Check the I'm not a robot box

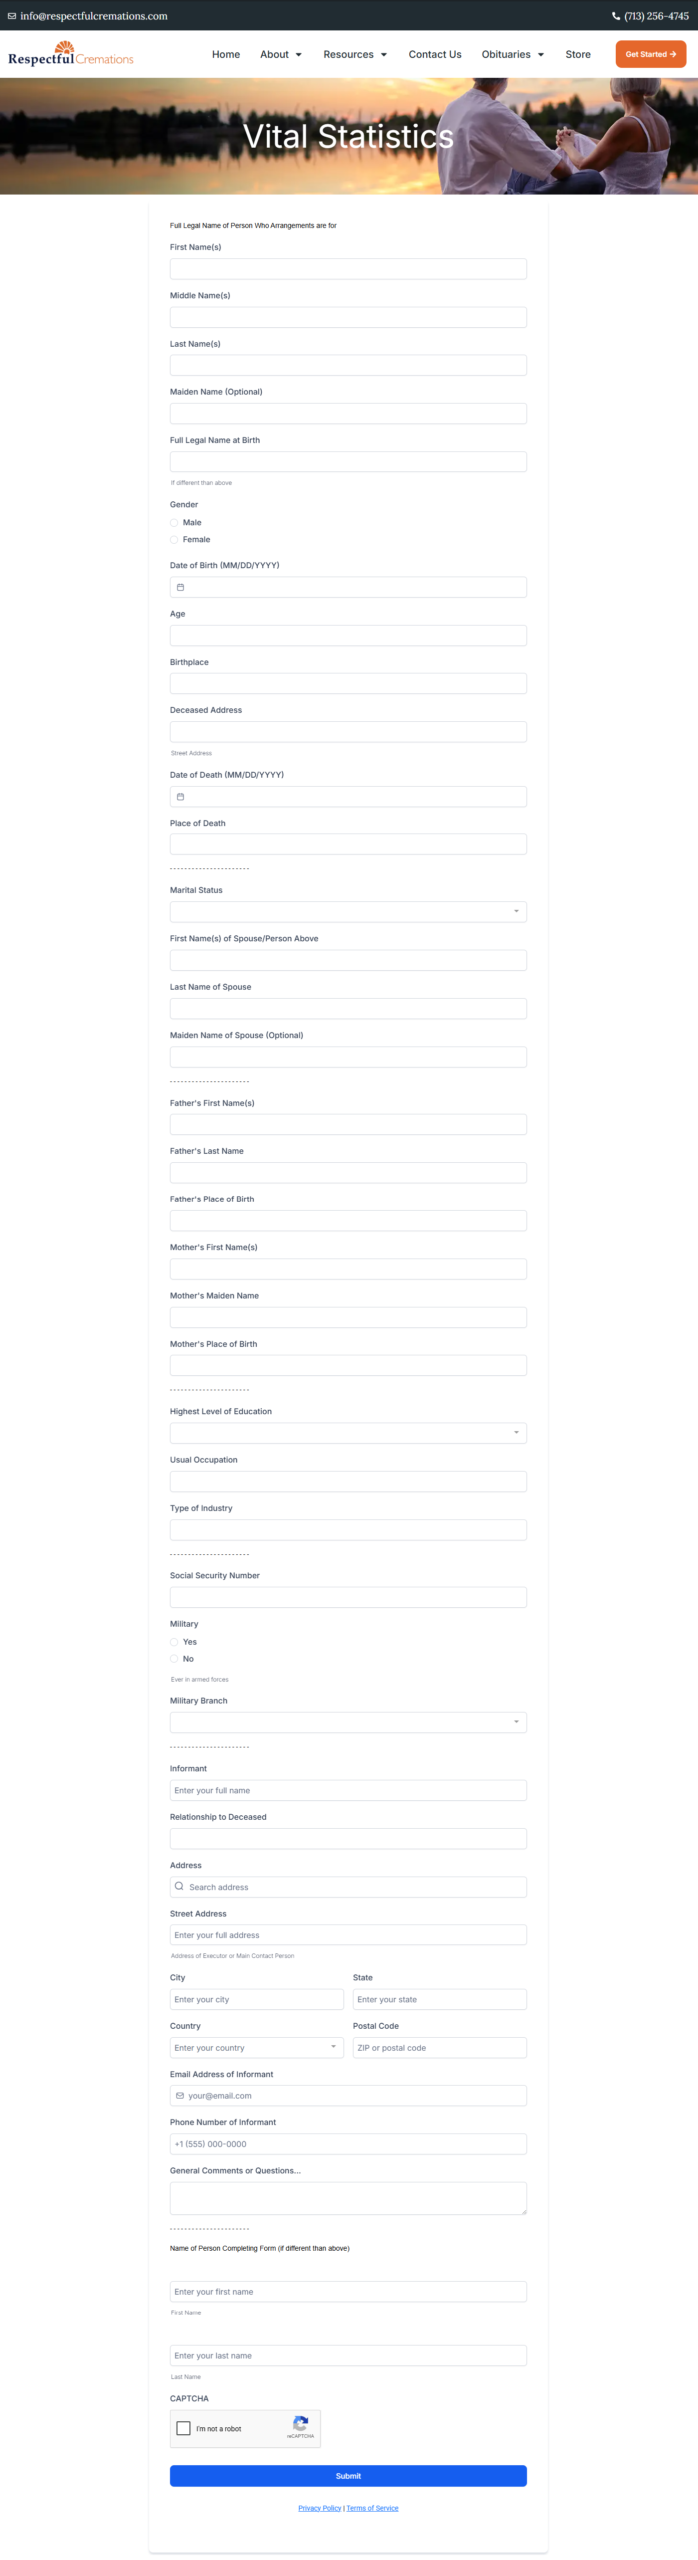tap(184, 2428)
